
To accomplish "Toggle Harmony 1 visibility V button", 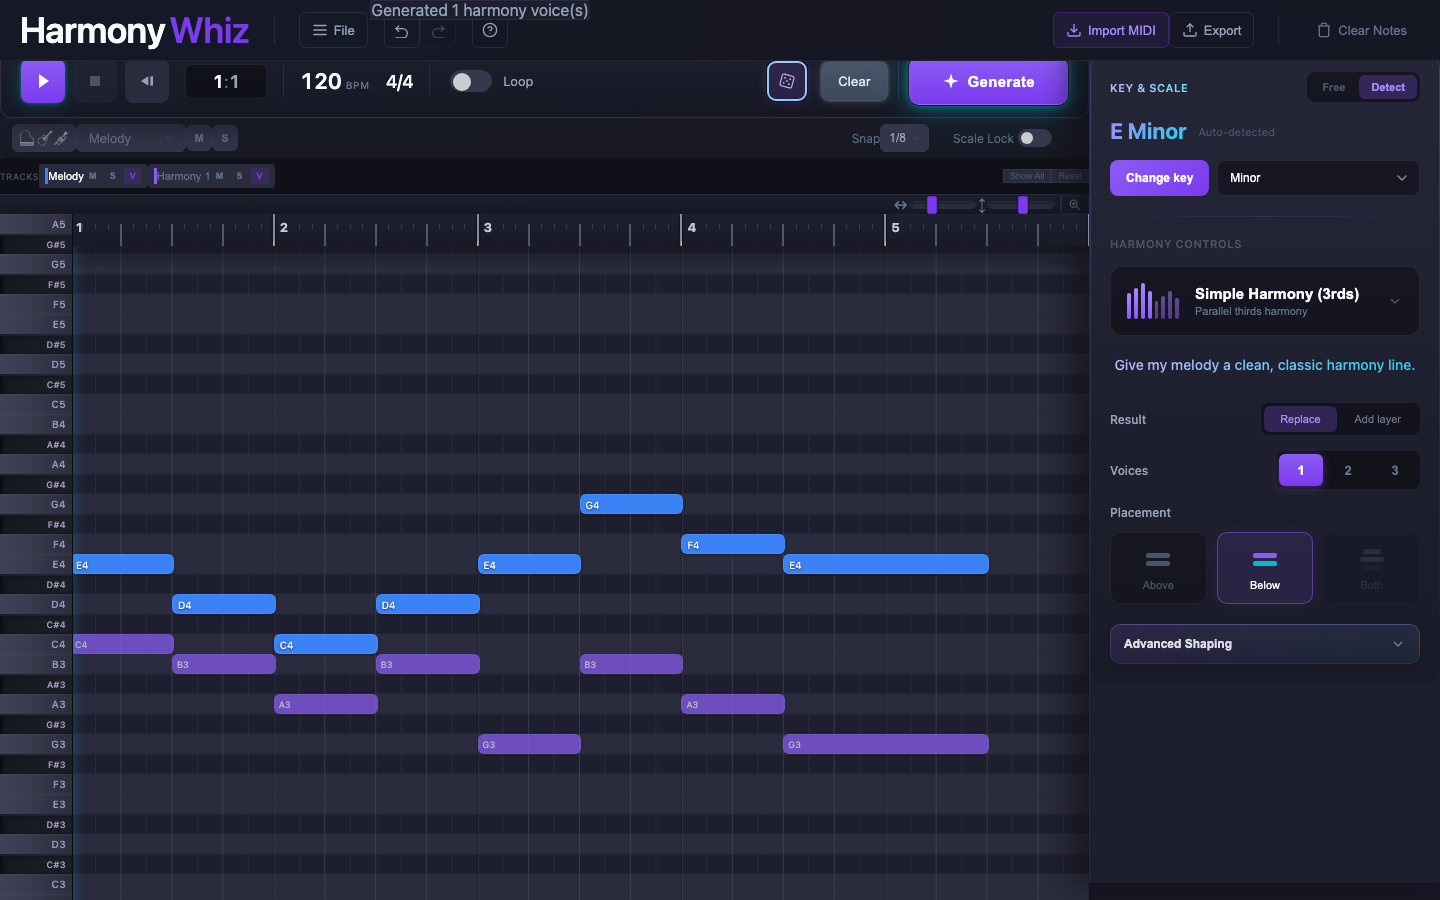I will tap(260, 176).
